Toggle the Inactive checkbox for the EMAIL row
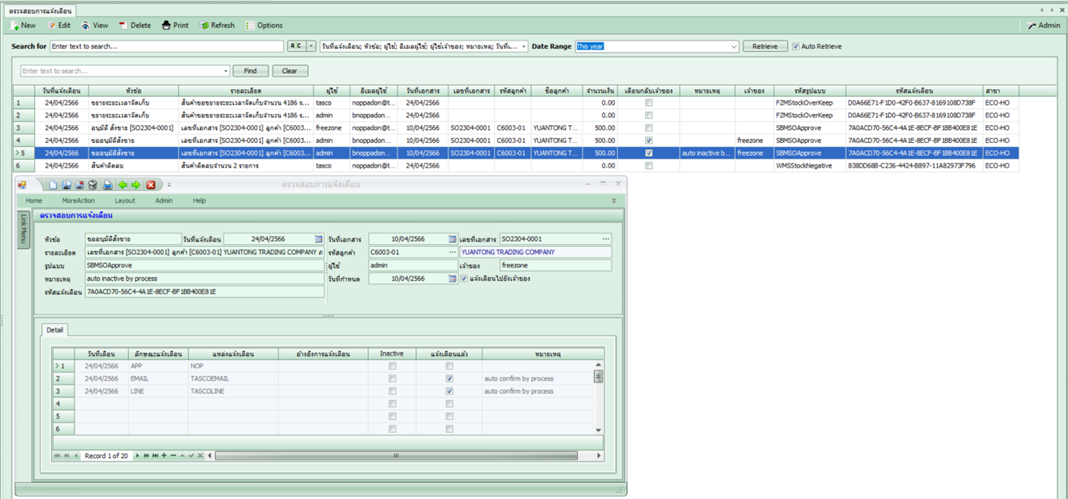This screenshot has width=1068, height=499. 392,379
